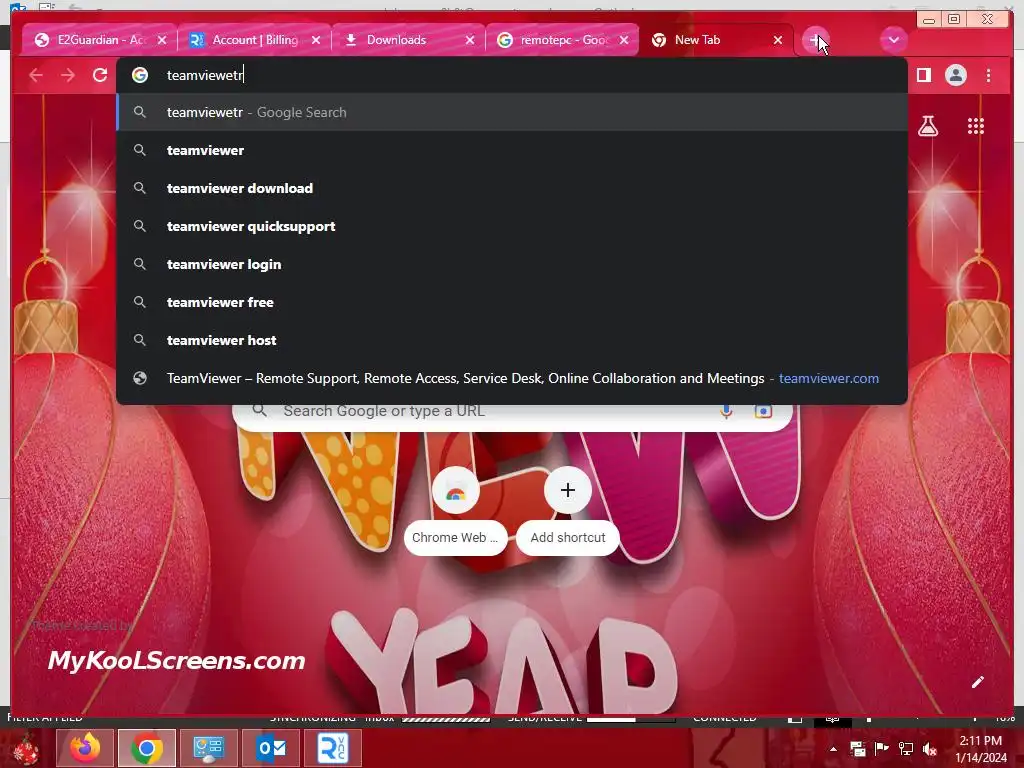Select teamviewer host suggestion

pos(512,340)
